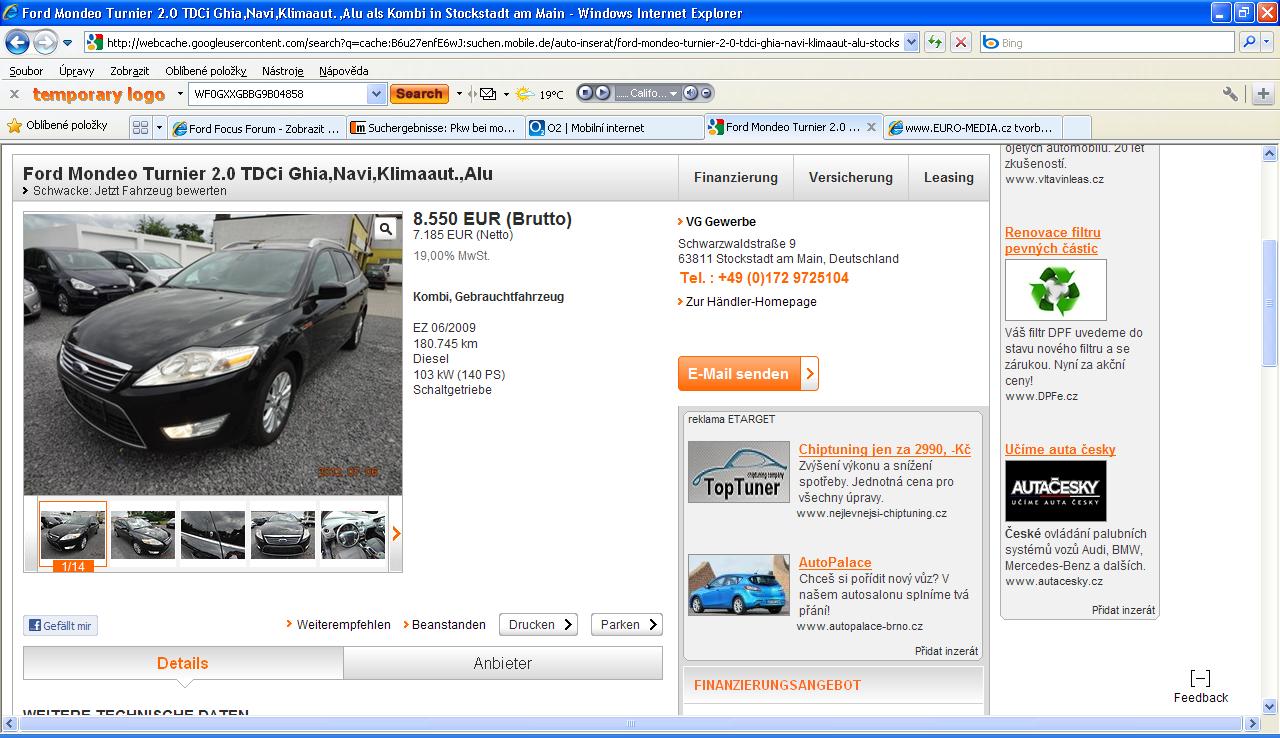
Task: Open the address bar URL dropdown
Action: [x=911, y=43]
